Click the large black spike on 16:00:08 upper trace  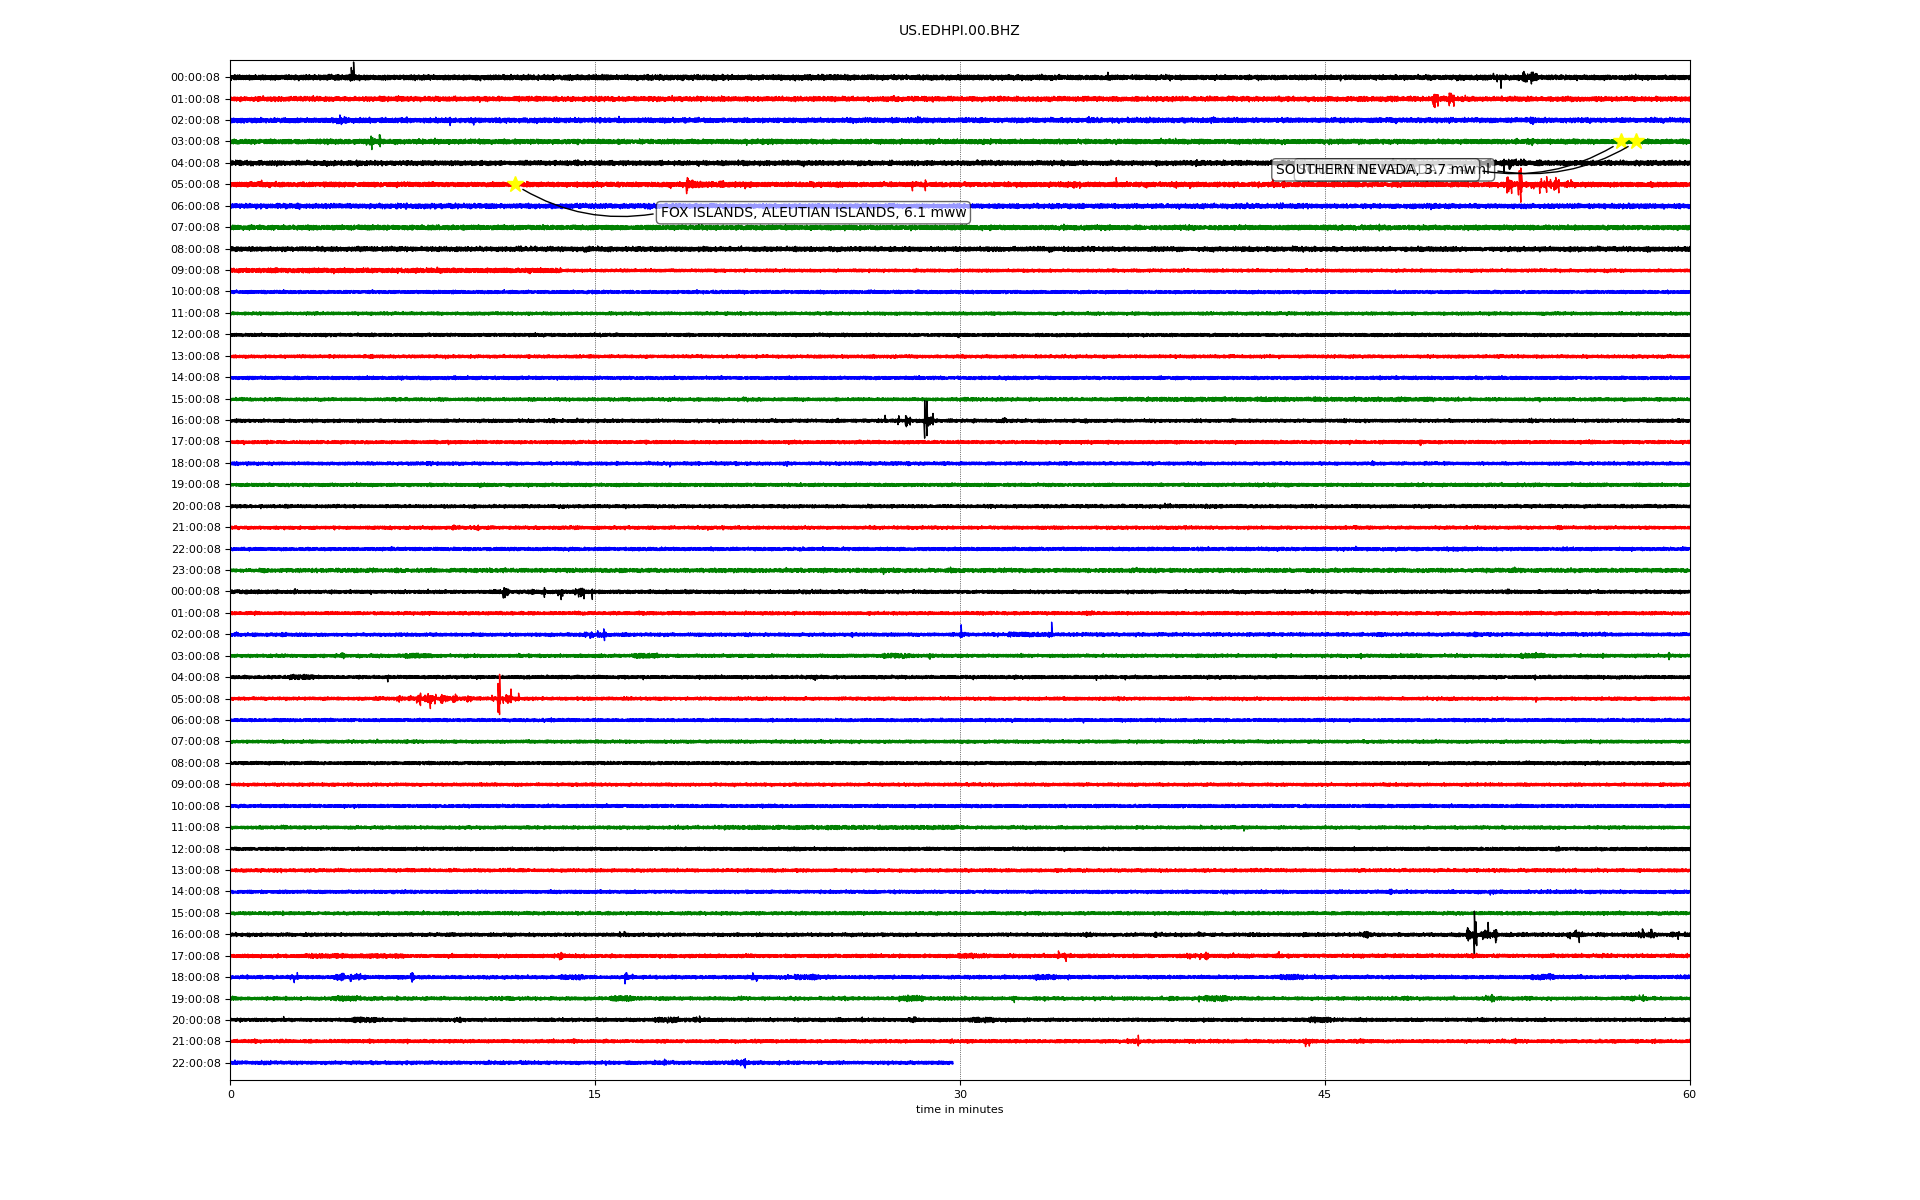coord(926,418)
